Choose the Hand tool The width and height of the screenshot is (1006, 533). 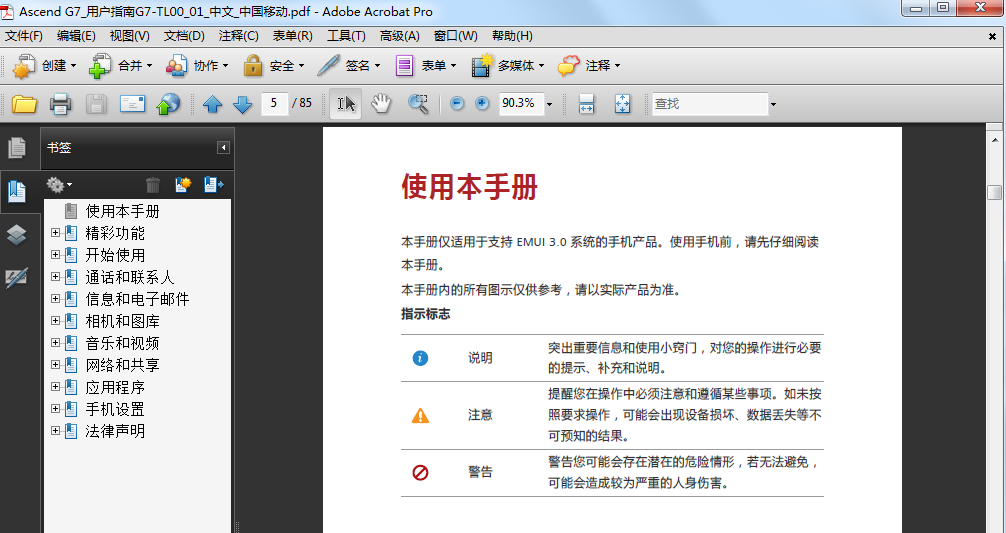coord(381,103)
